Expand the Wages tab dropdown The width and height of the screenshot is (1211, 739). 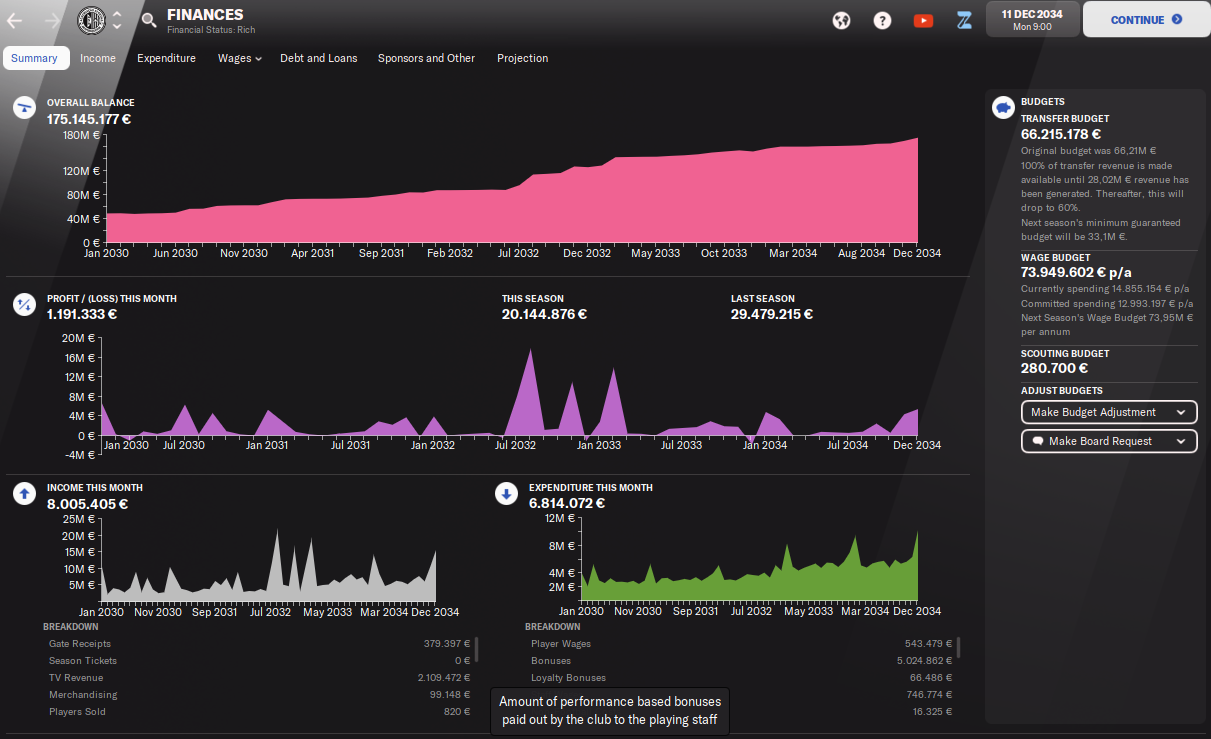[x=239, y=58]
